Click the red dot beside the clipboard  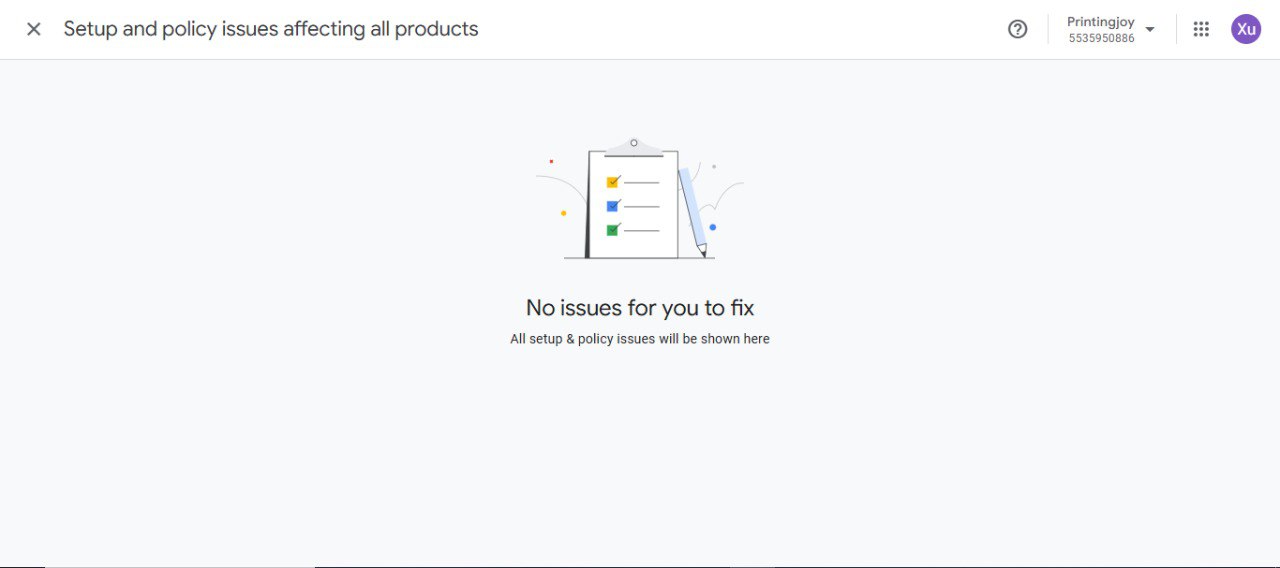pyautogui.click(x=551, y=161)
